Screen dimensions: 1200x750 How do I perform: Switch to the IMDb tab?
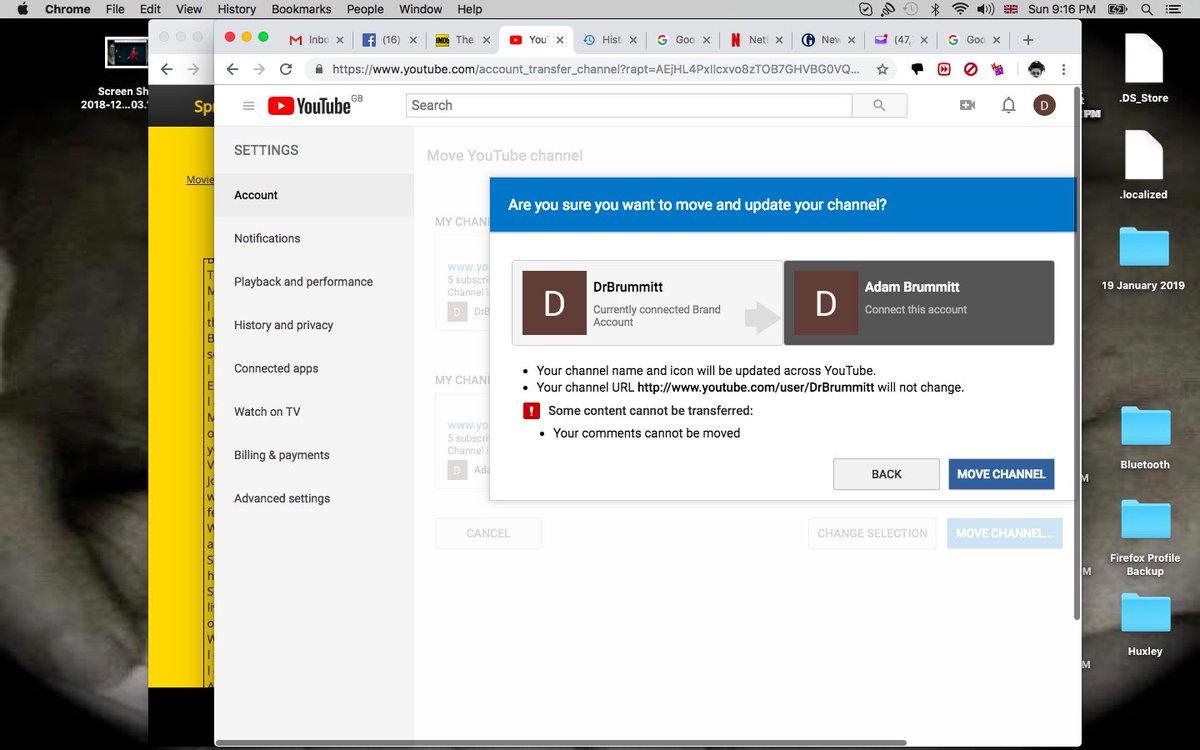click(462, 40)
